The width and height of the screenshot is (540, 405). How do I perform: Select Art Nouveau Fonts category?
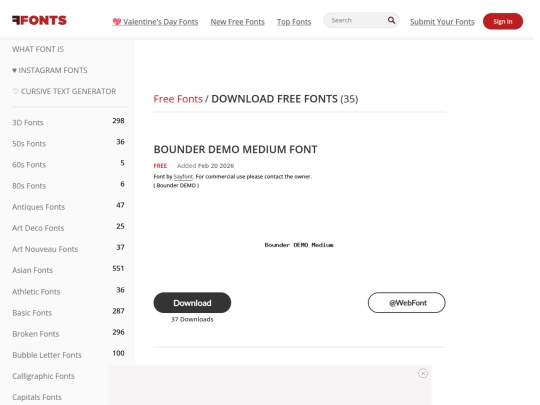point(45,249)
